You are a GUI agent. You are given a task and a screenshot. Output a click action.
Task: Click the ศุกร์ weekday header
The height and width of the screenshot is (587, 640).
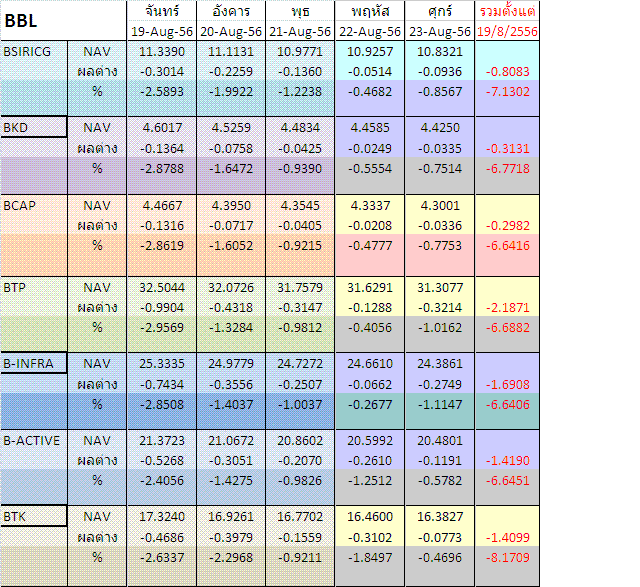pyautogui.click(x=440, y=11)
